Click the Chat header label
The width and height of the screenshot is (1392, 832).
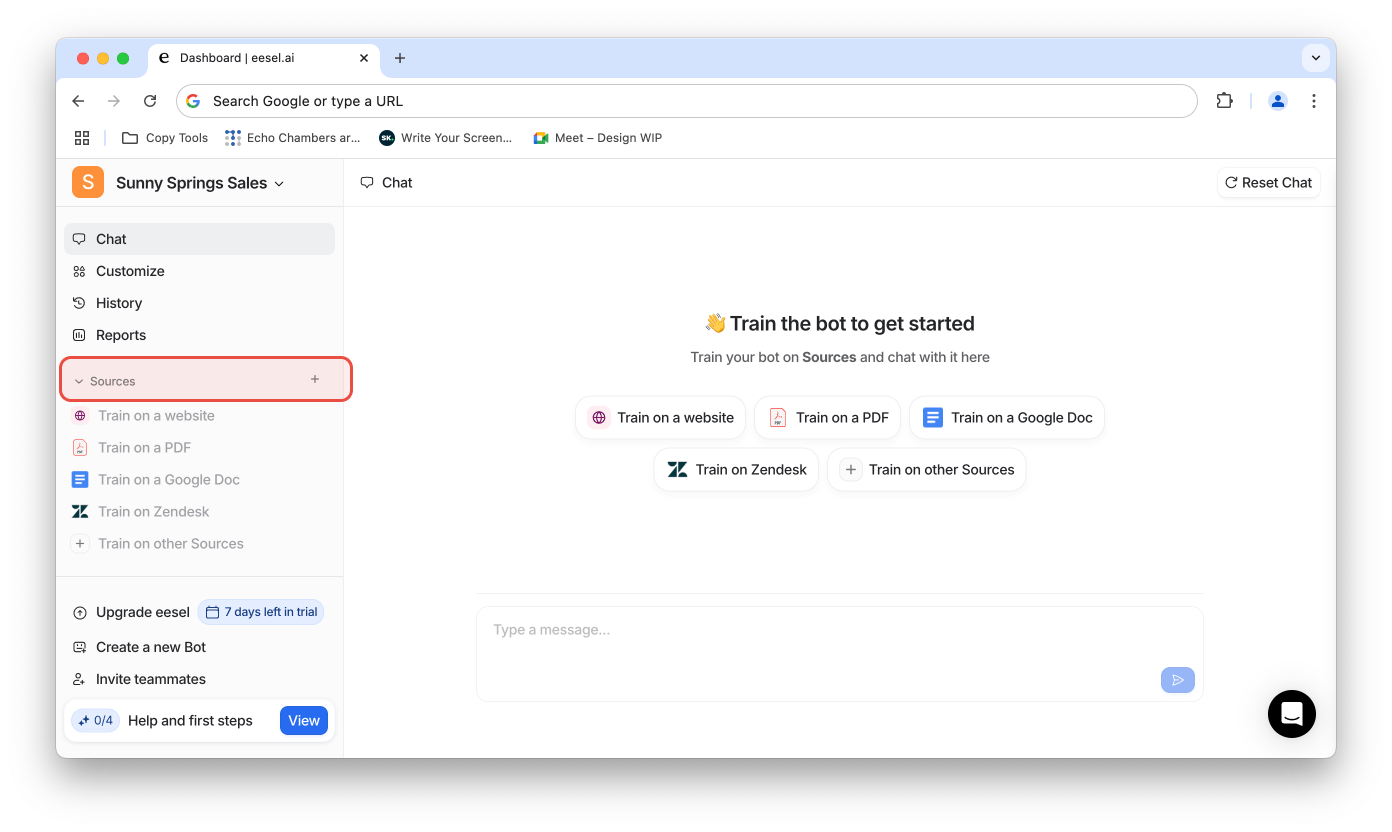397,183
